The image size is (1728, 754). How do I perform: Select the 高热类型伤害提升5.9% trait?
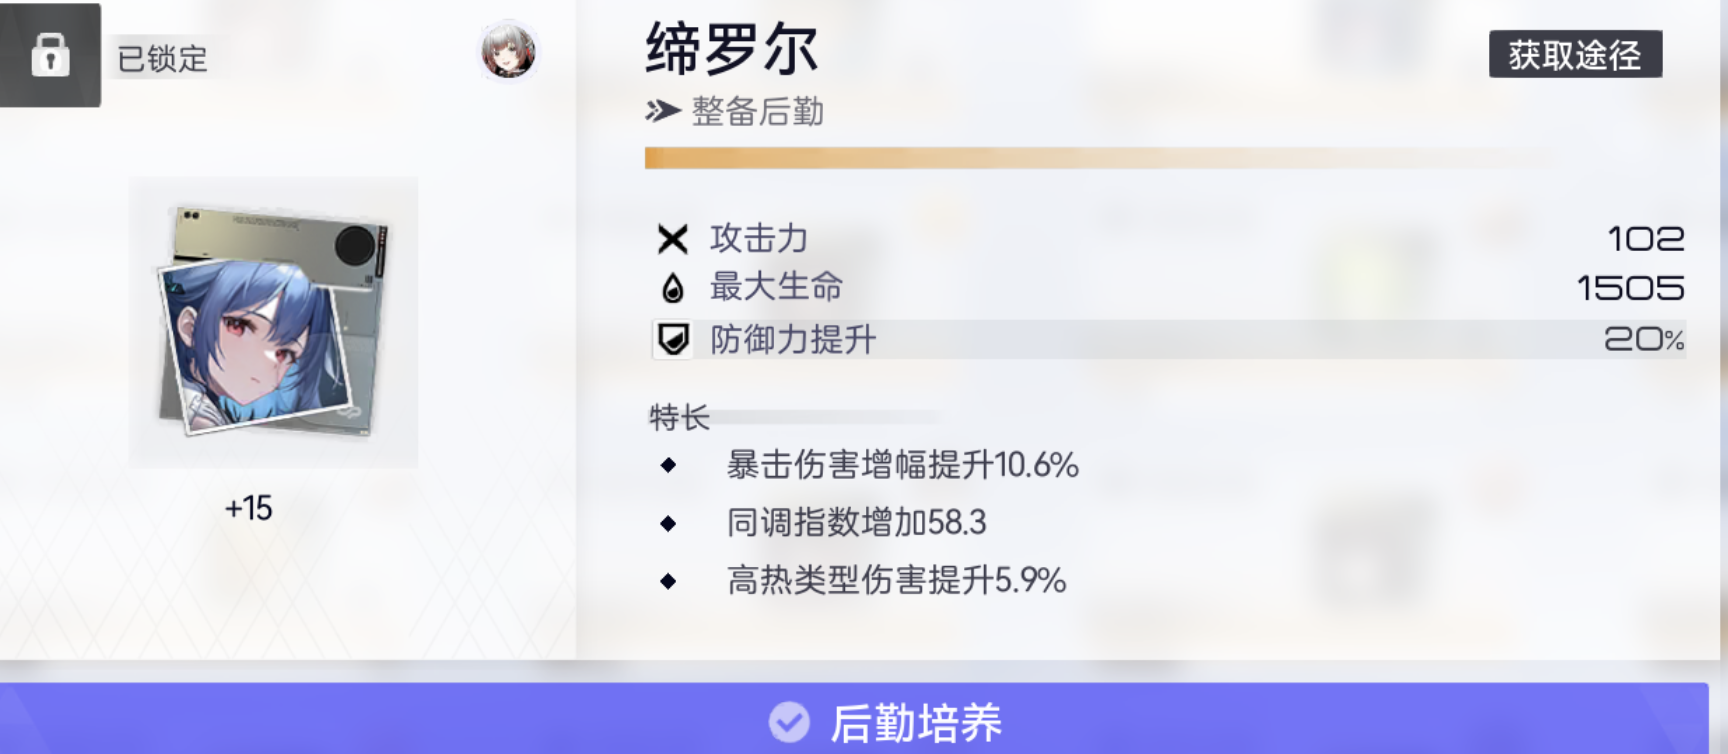click(x=896, y=580)
